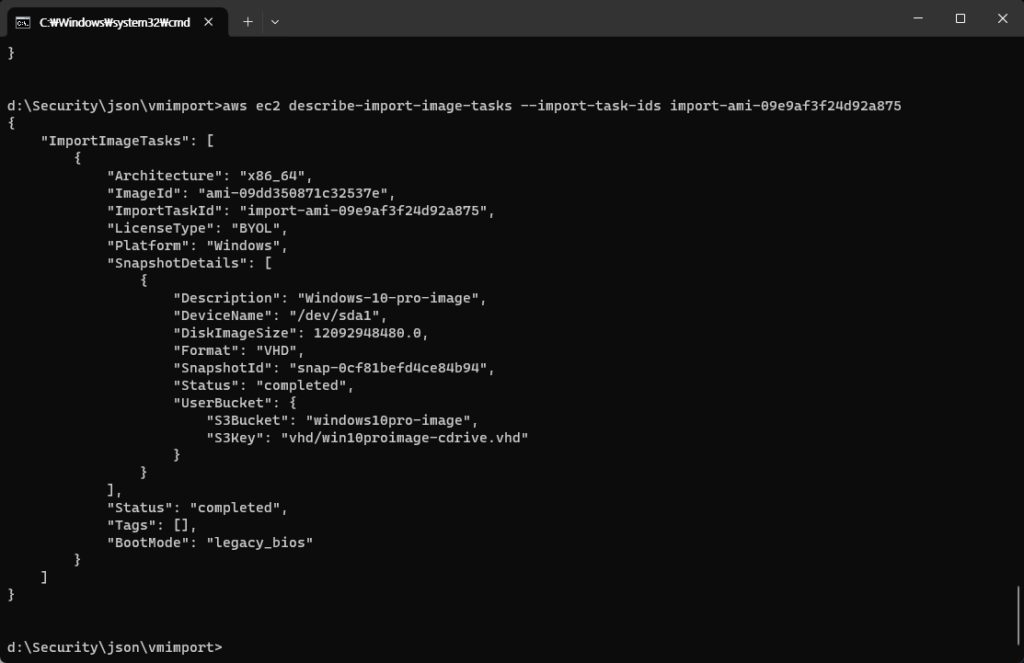Click the "ImportTaskId" line in output

pos(301,210)
